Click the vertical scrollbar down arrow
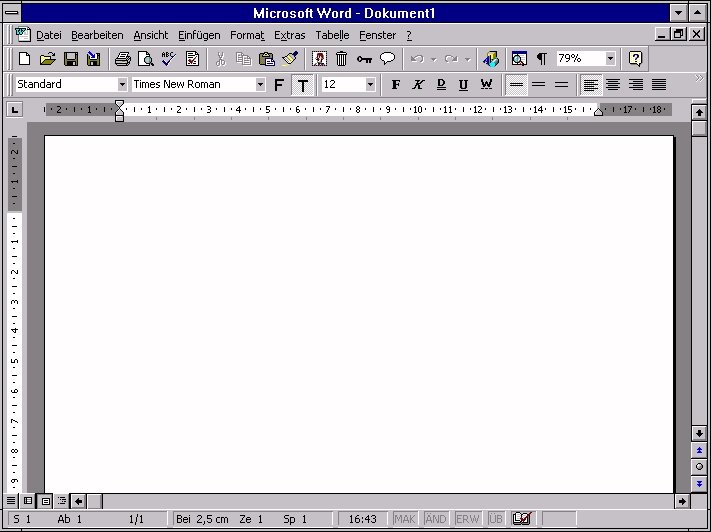This screenshot has height=532, width=711. (699, 433)
